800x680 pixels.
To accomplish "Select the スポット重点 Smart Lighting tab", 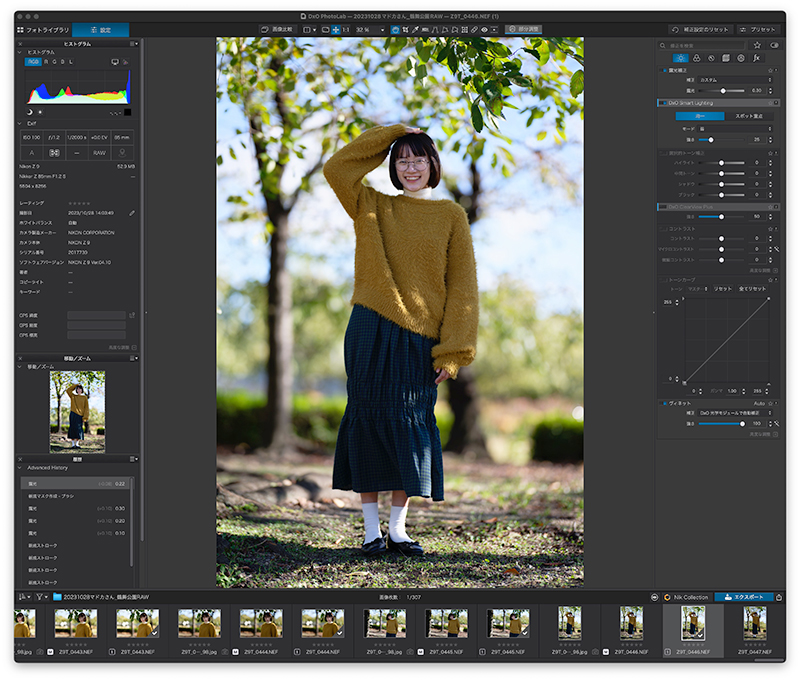I will 749,116.
